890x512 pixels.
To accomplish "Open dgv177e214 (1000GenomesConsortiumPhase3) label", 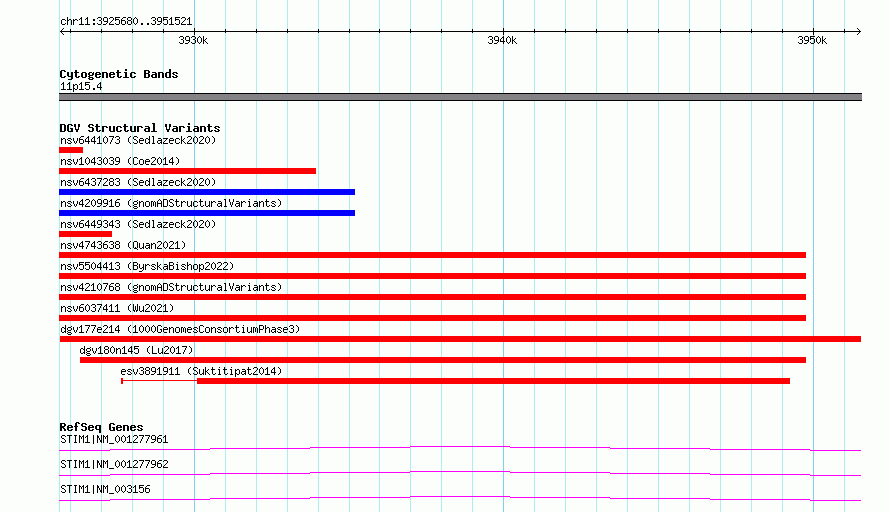I will click(180, 329).
